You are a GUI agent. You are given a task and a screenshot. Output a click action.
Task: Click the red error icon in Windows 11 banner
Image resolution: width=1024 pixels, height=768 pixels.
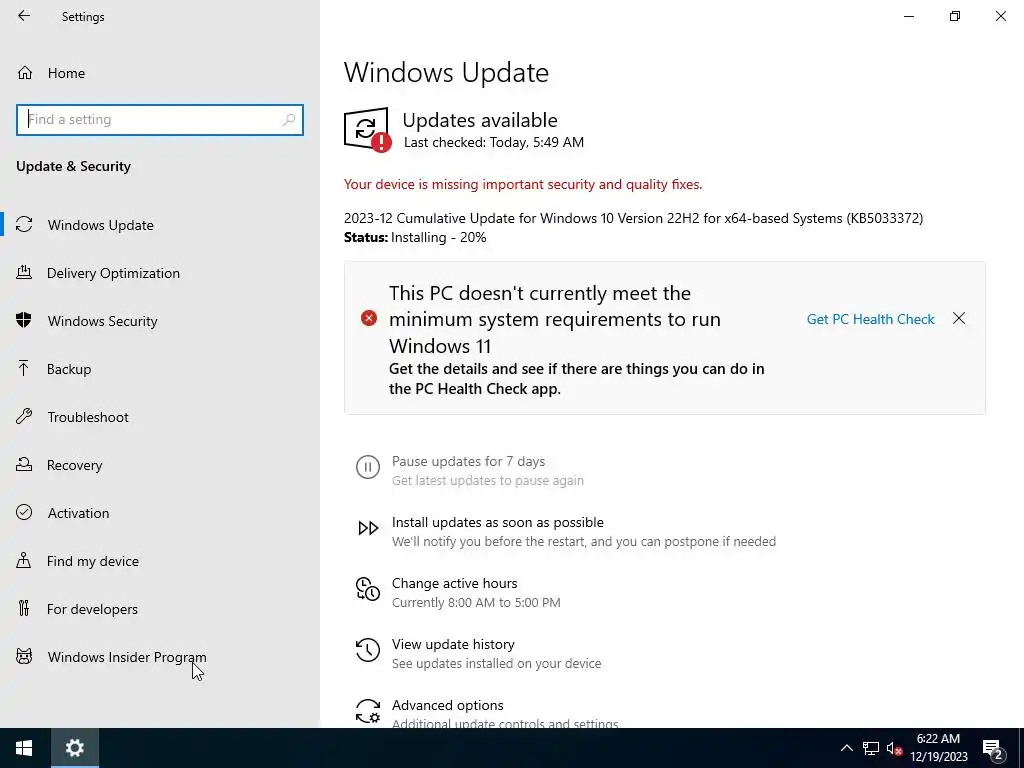pos(369,318)
